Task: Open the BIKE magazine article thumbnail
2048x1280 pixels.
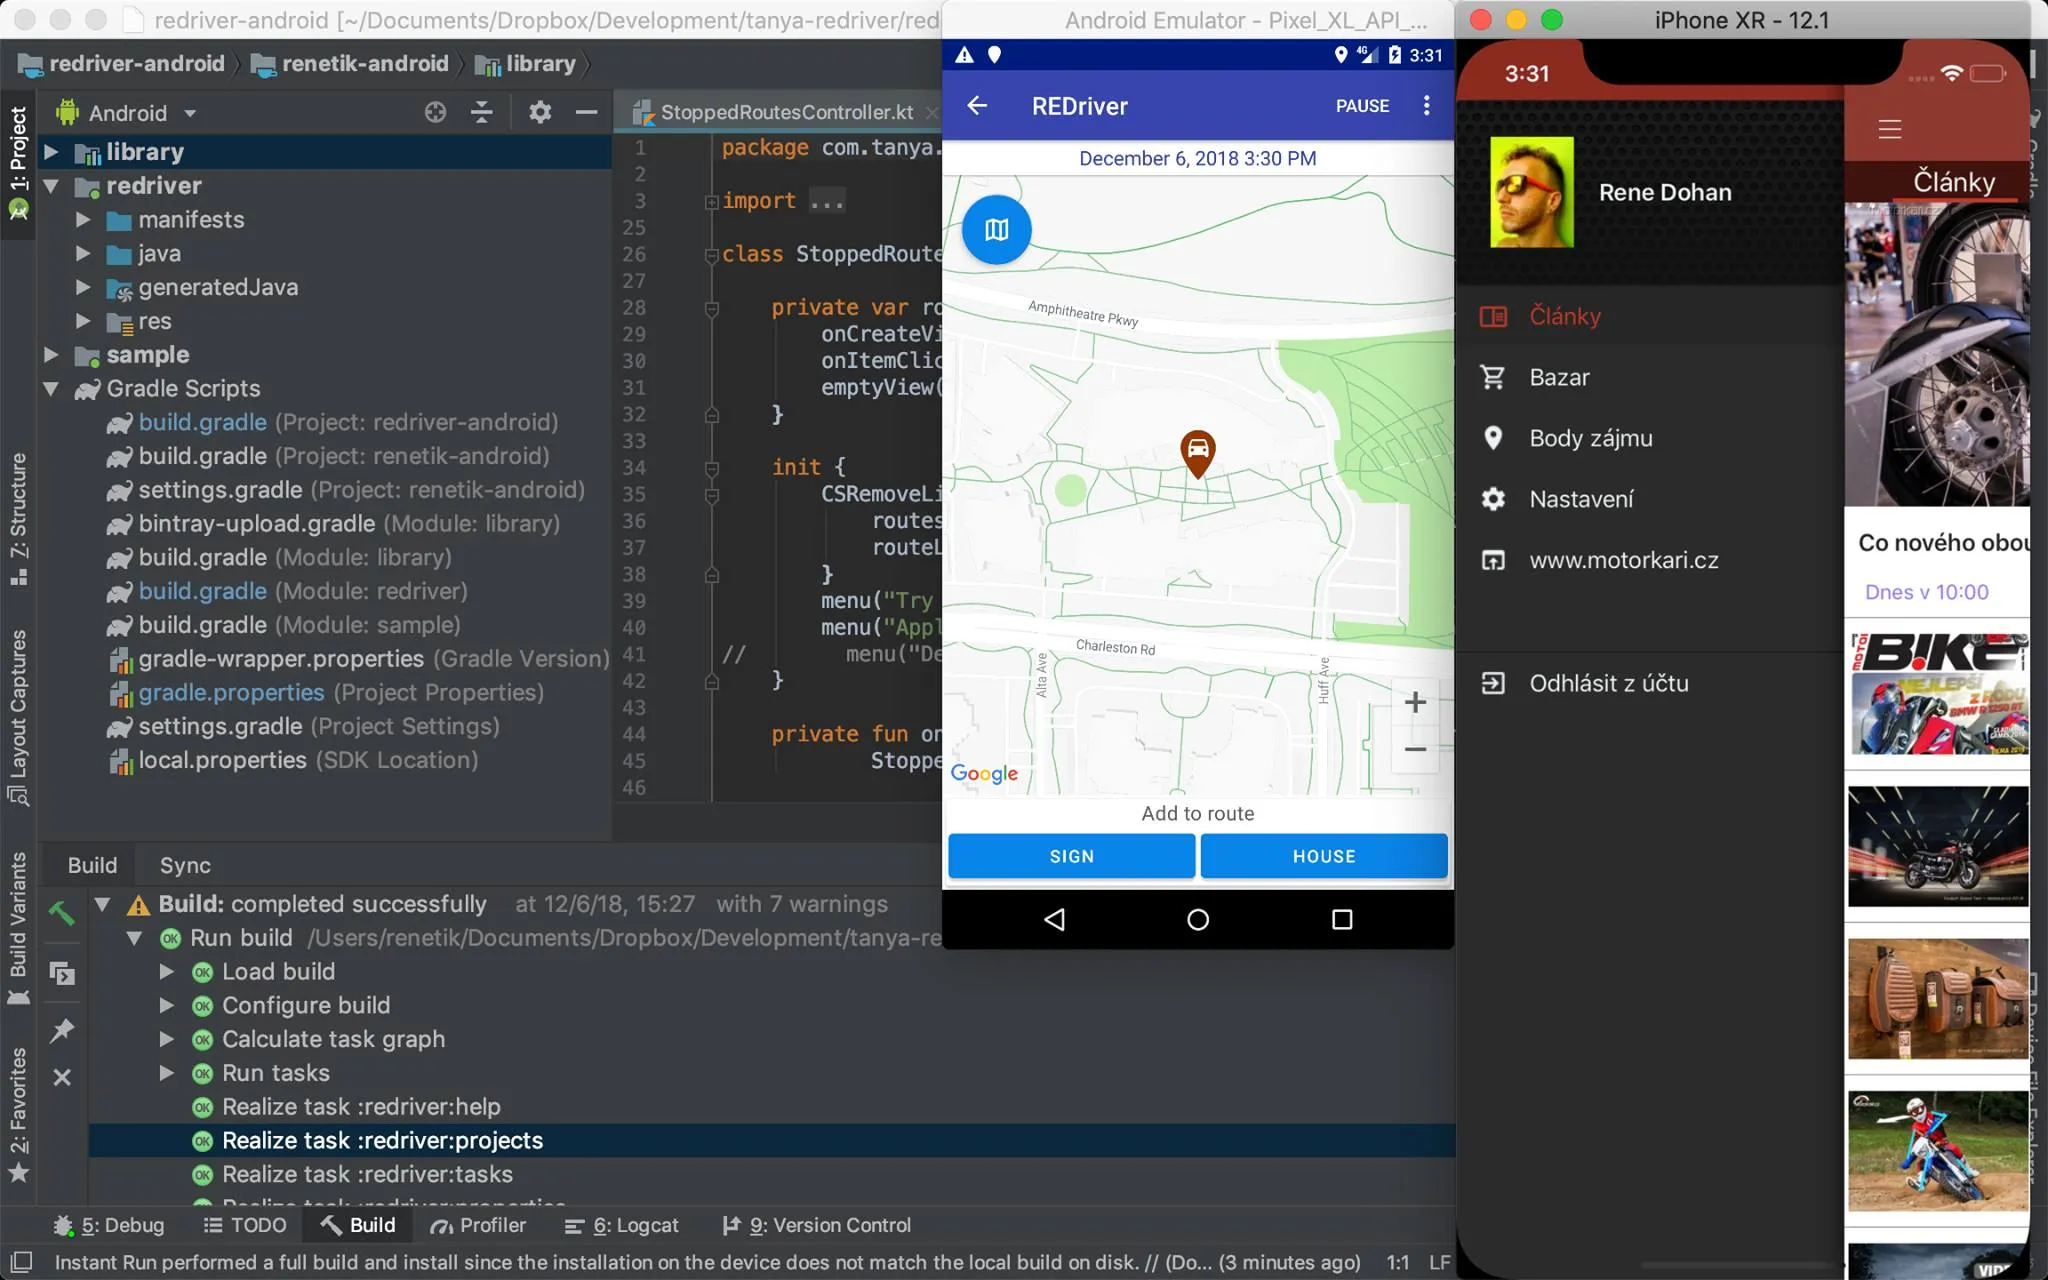Action: click(1938, 693)
